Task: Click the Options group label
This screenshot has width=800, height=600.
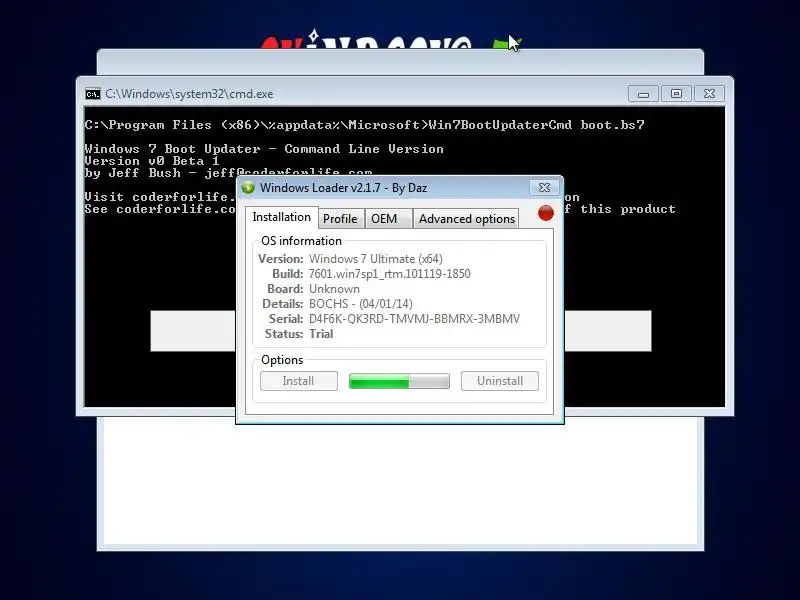Action: pos(282,360)
